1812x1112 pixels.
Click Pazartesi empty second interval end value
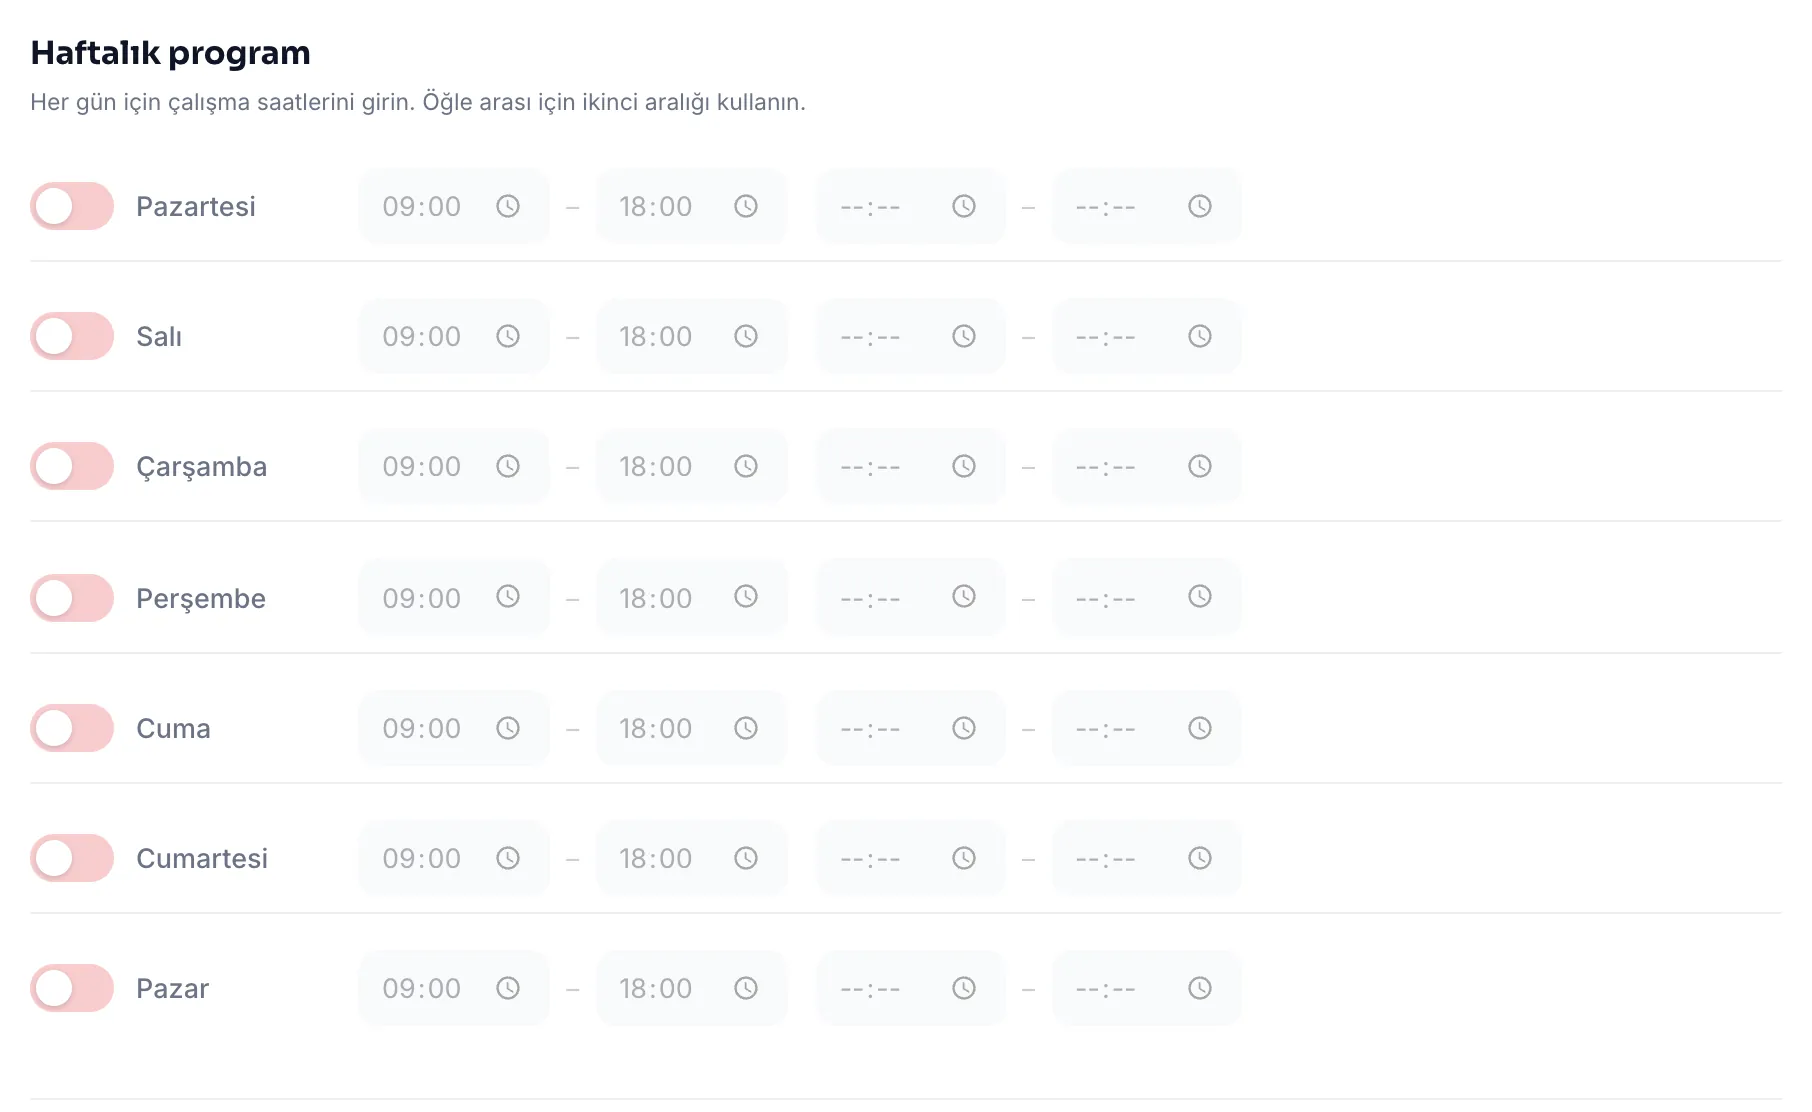coord(1106,207)
